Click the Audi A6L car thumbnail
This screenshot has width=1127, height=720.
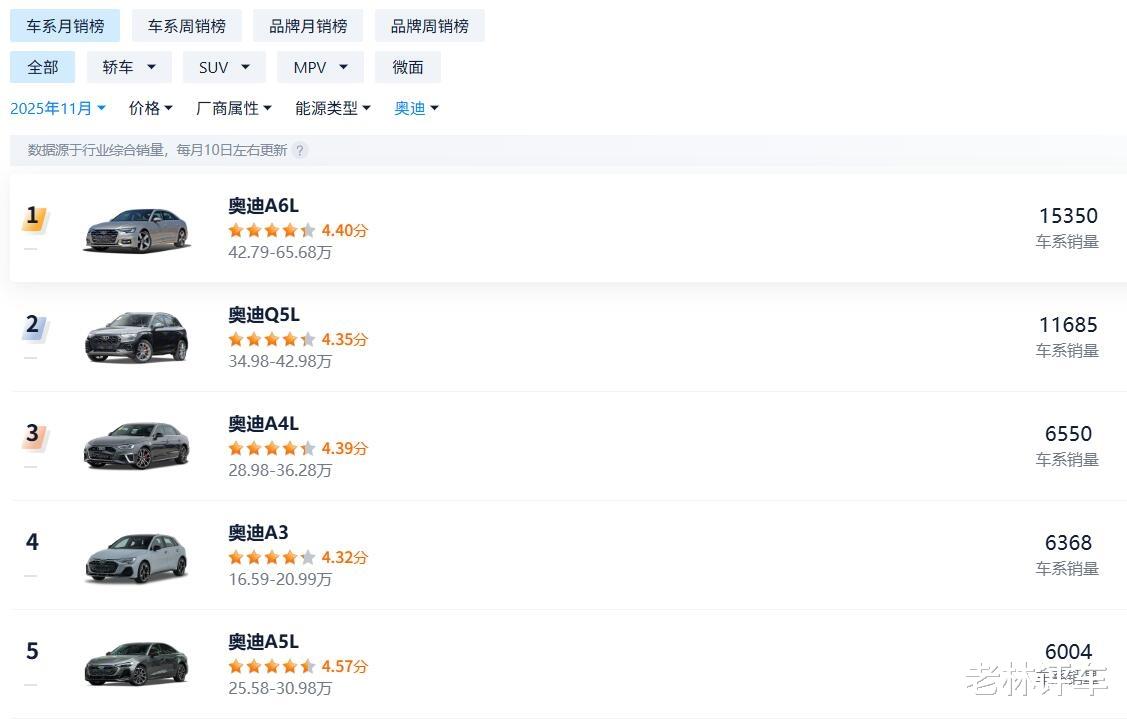click(x=136, y=229)
